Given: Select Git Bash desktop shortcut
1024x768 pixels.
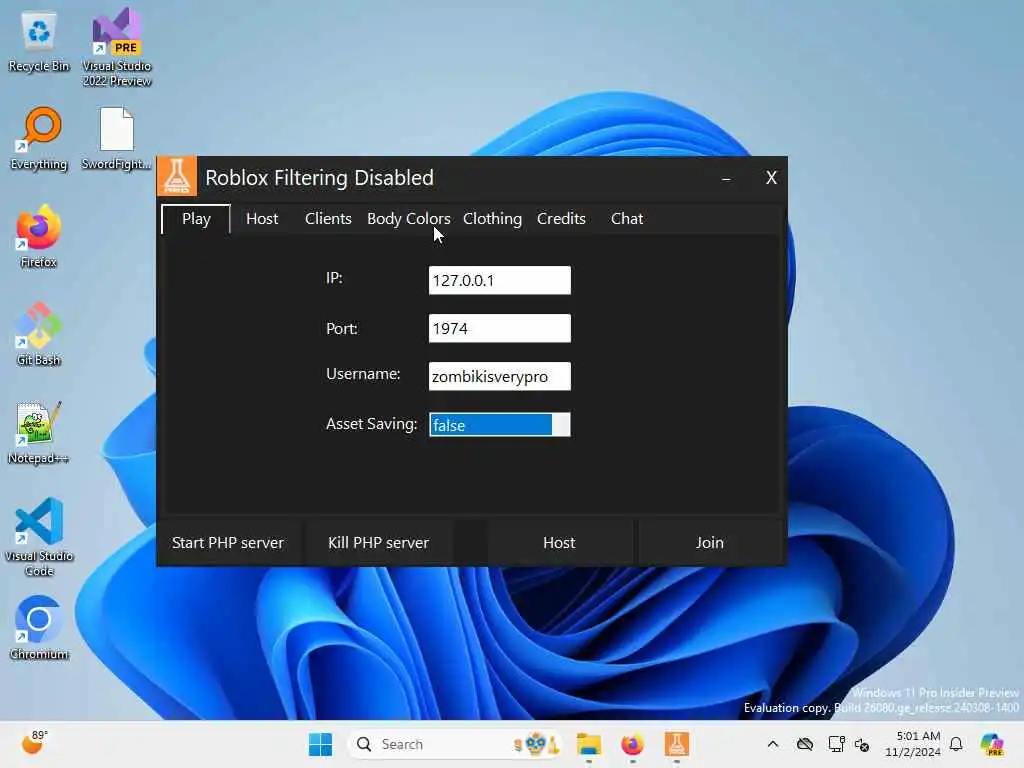Looking at the screenshot, I should click(x=39, y=334).
